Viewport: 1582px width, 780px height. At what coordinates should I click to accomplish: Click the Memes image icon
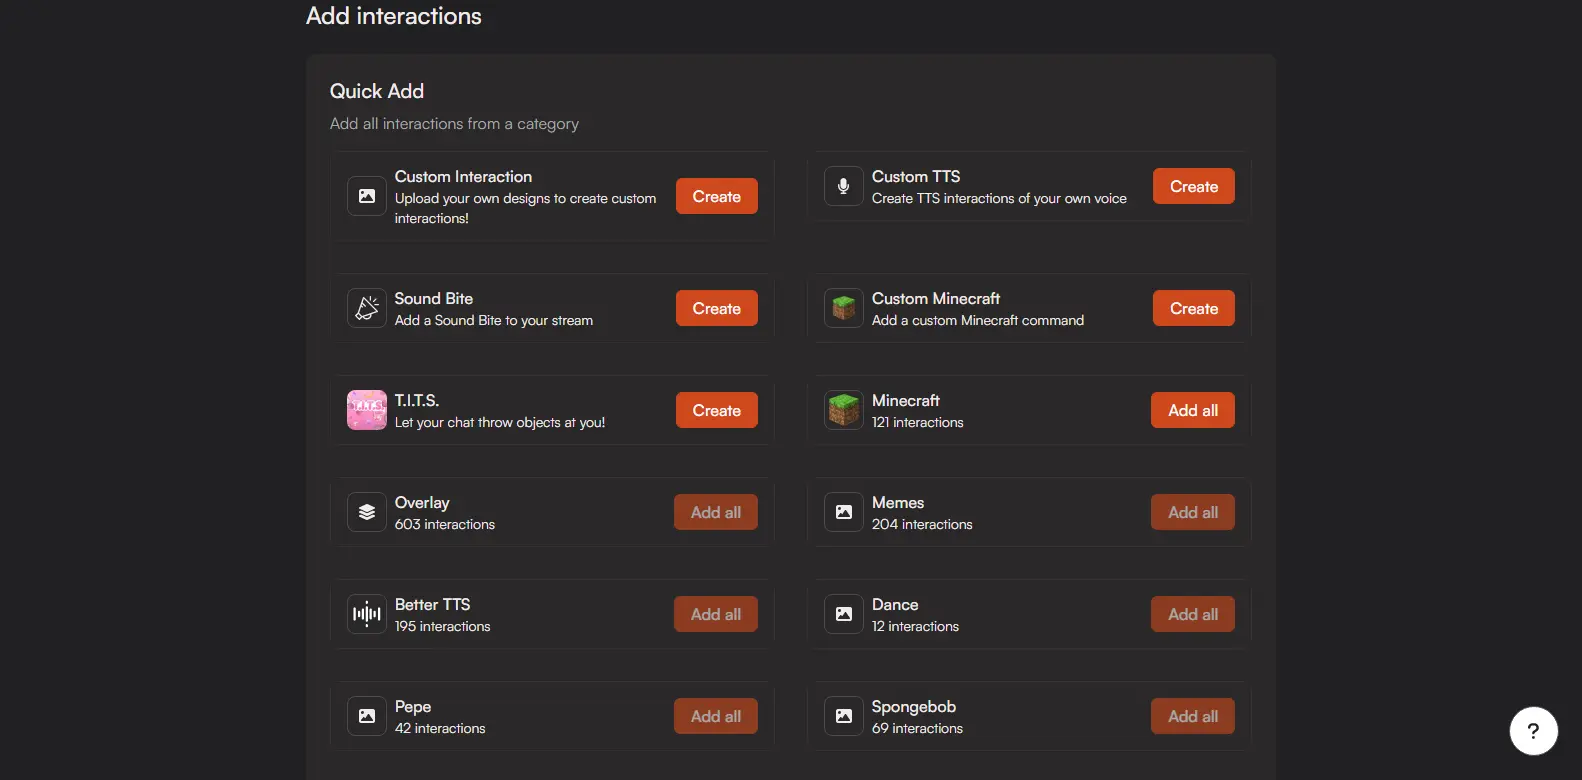pos(844,512)
